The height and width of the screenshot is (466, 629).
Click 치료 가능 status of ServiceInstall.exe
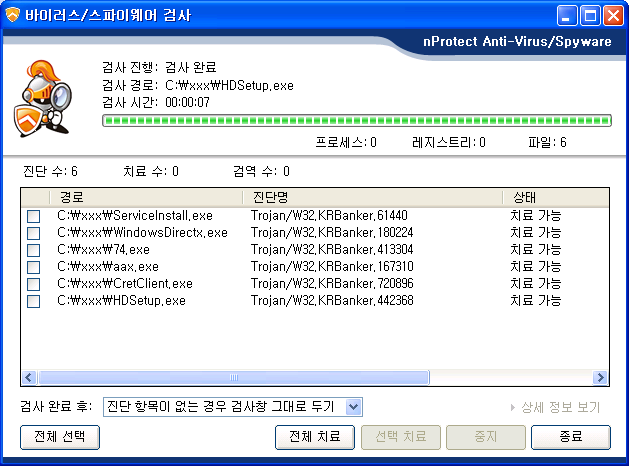(536, 216)
